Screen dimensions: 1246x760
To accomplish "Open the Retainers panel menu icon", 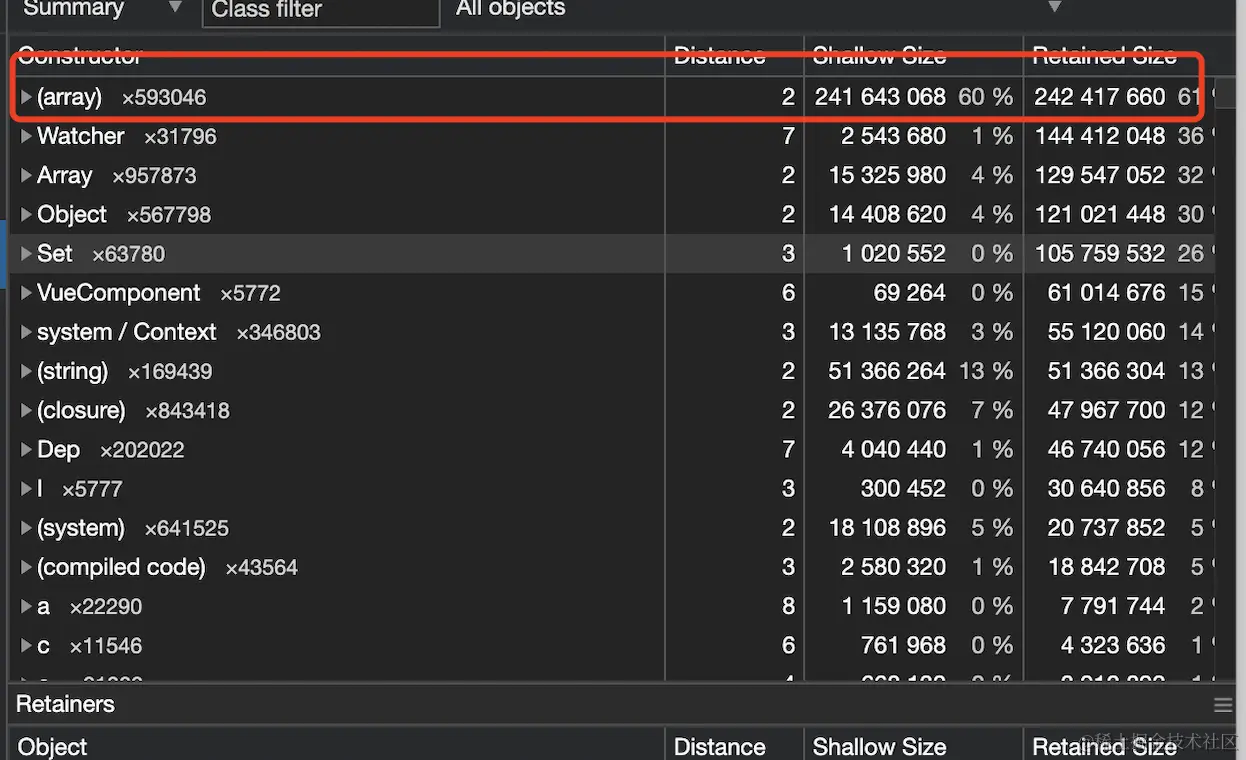I will tap(1223, 705).
